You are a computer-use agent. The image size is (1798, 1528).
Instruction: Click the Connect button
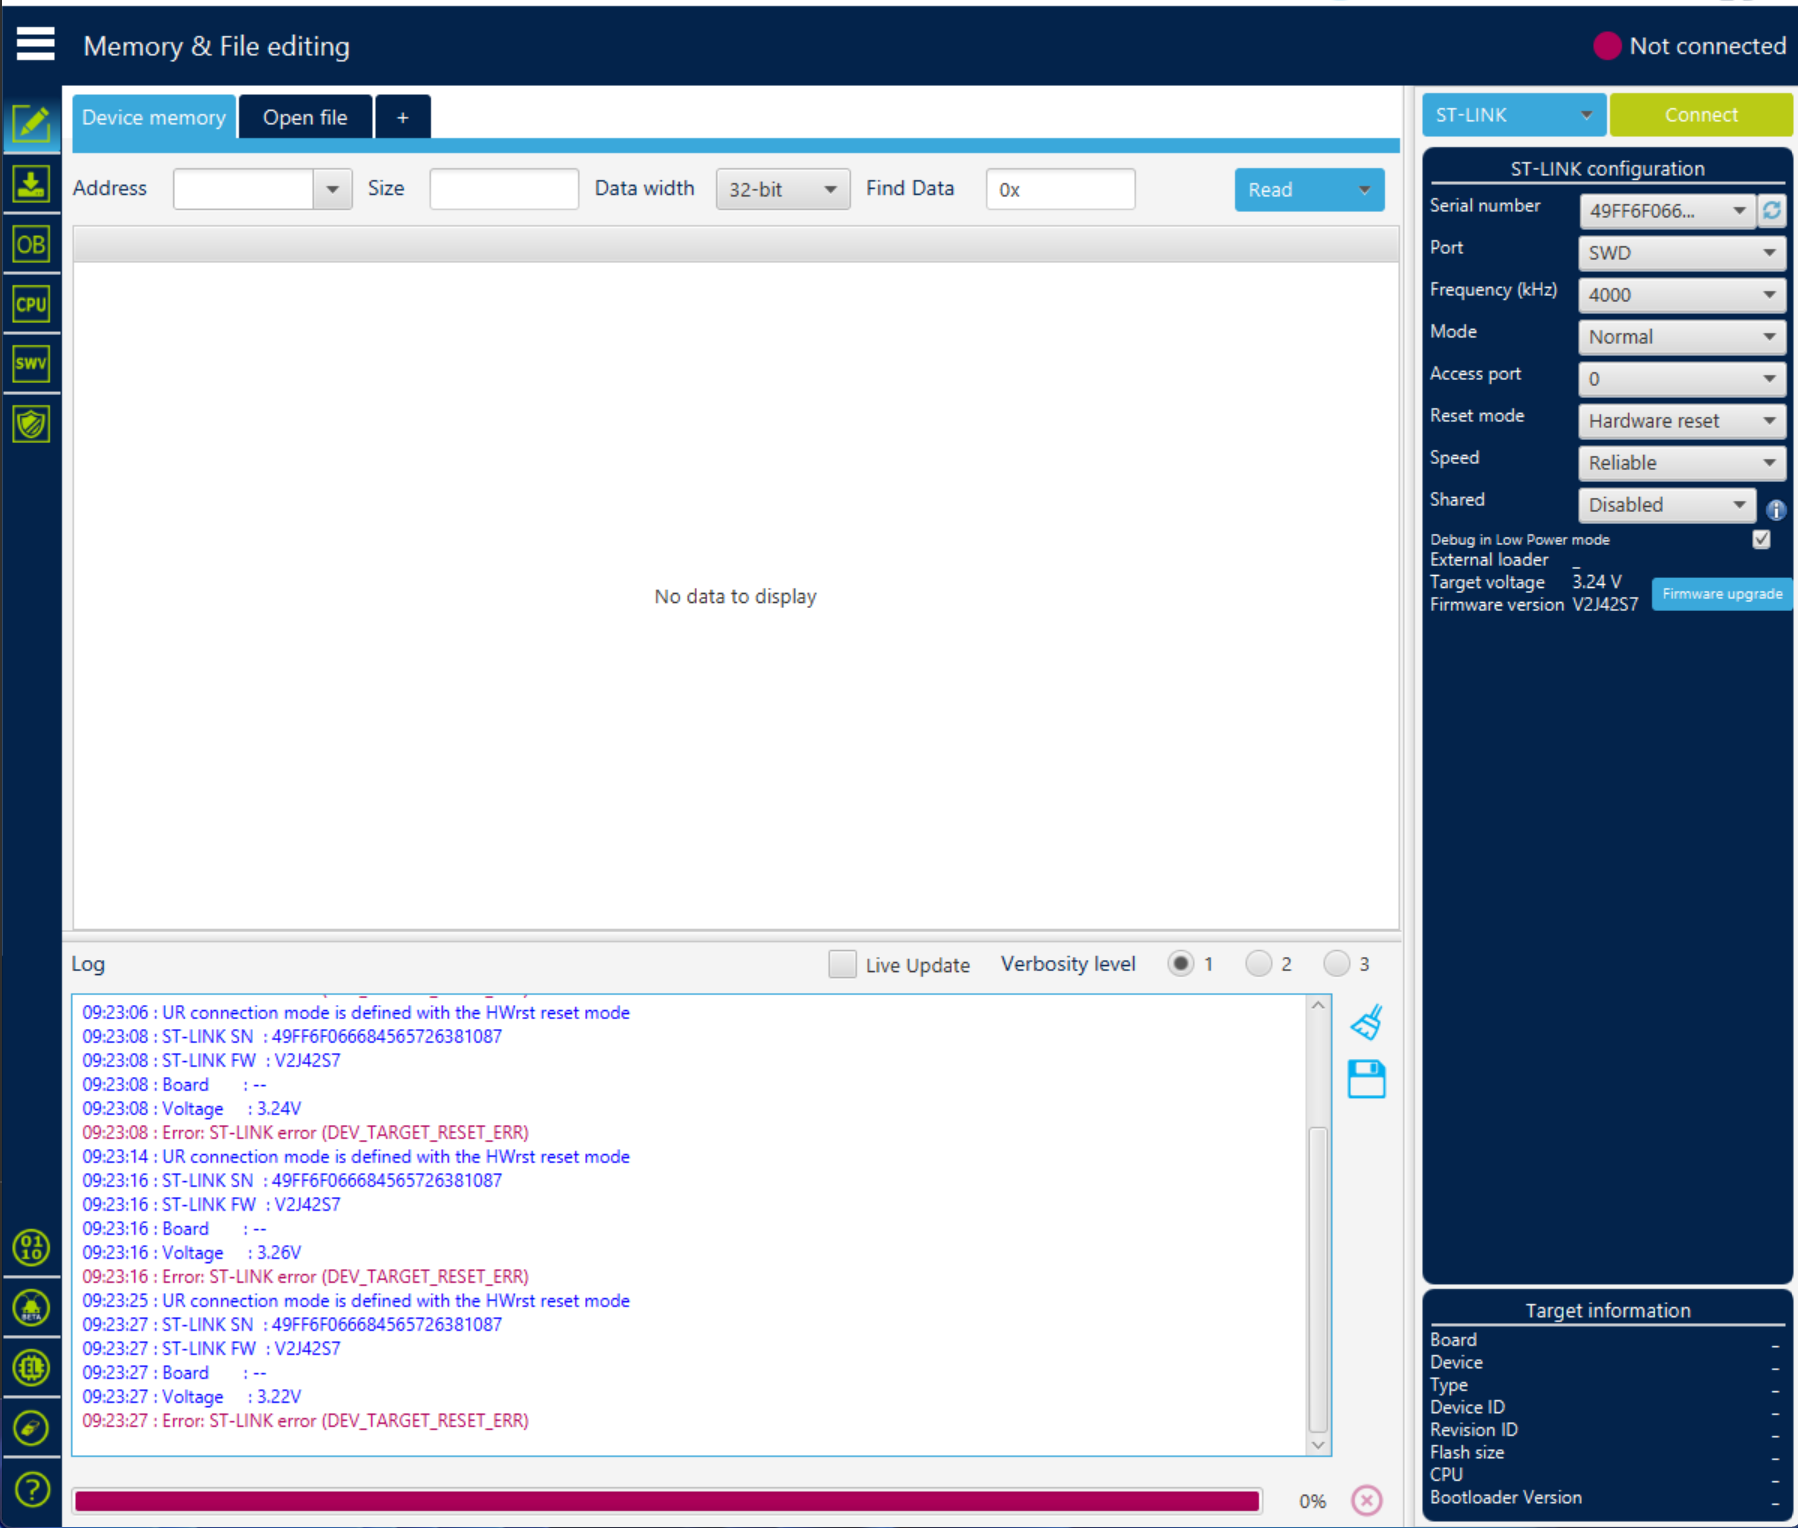tap(1700, 115)
